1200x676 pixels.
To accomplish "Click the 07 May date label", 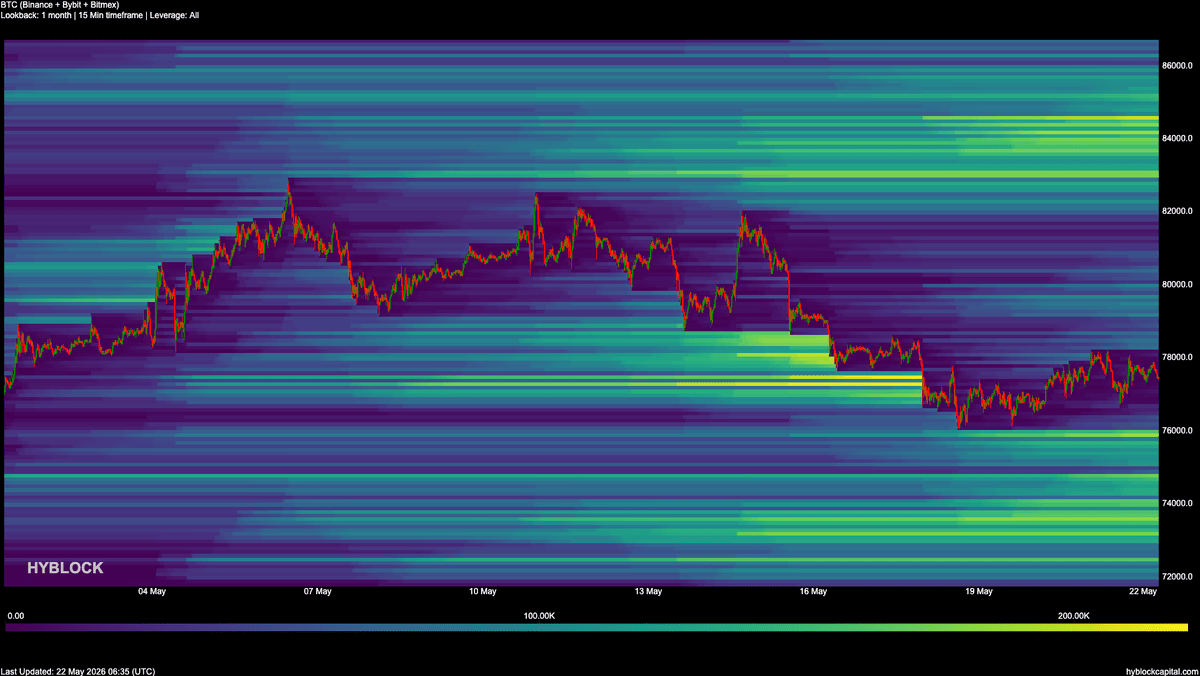I will click(317, 591).
